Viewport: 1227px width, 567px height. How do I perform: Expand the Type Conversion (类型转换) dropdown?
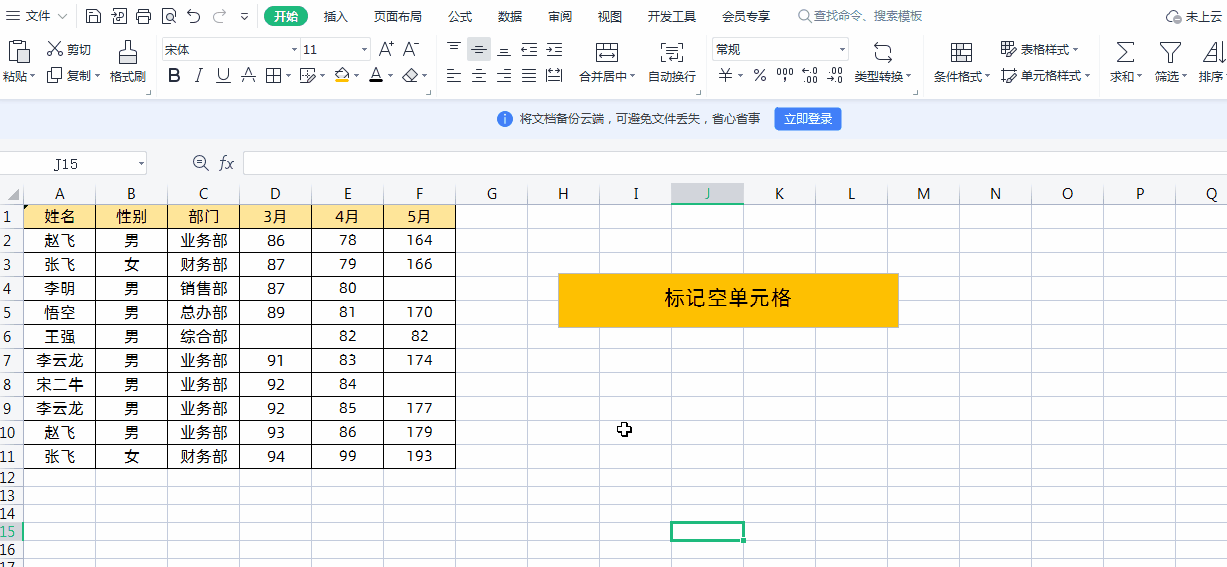tap(909, 77)
